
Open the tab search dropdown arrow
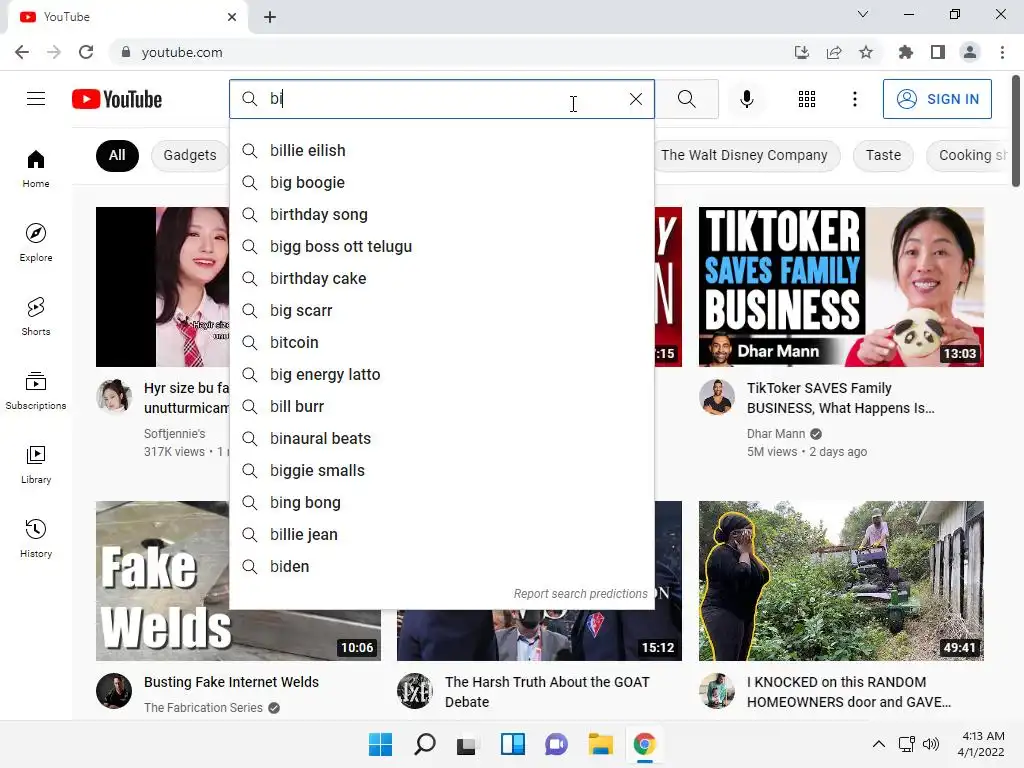(863, 14)
